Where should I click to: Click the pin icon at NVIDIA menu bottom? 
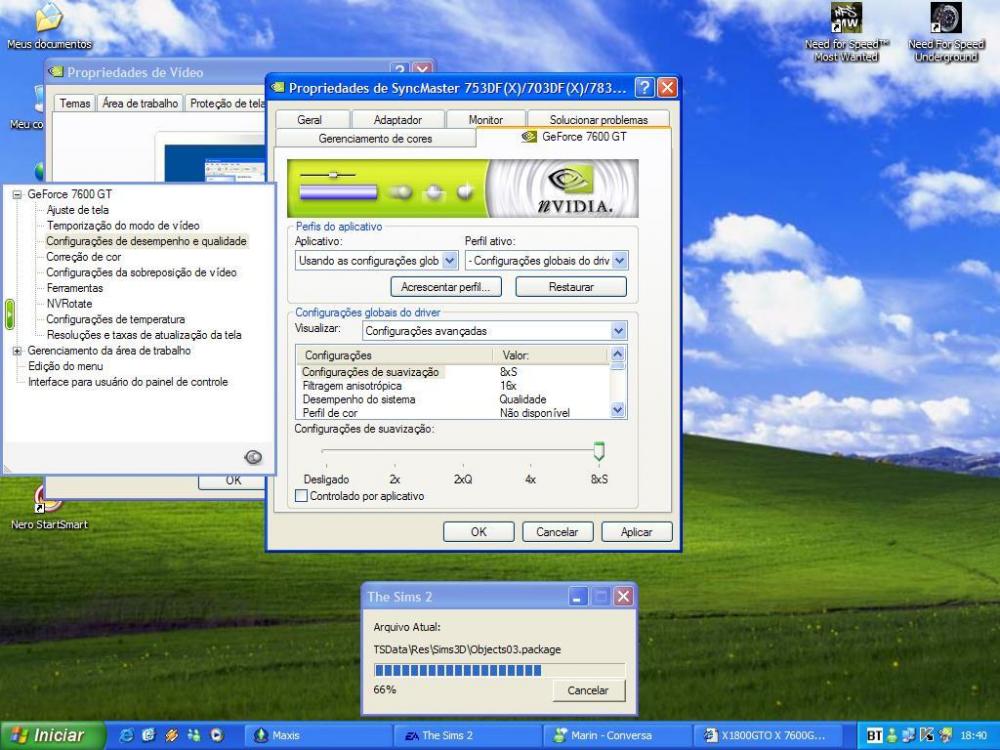point(253,457)
